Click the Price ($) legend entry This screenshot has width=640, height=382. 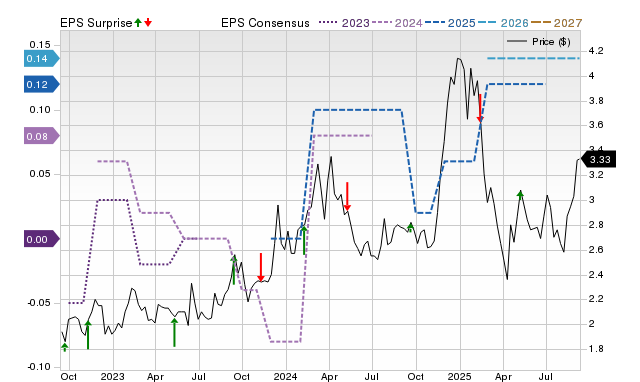(x=539, y=41)
